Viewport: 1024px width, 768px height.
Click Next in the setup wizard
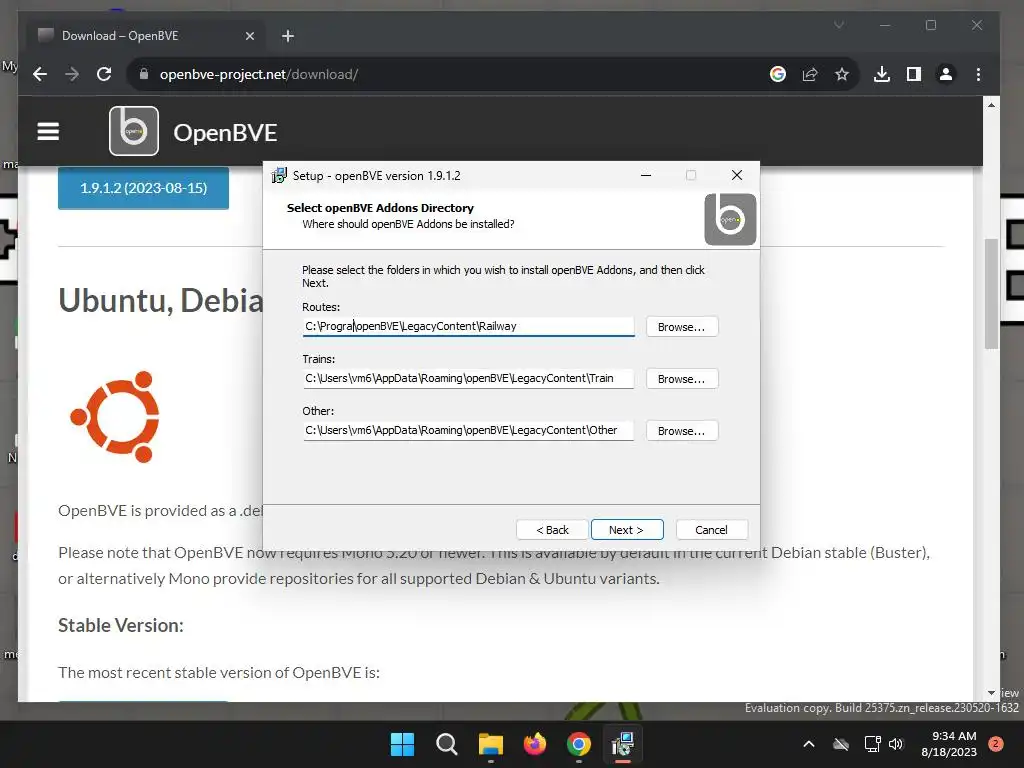pyautogui.click(x=627, y=530)
